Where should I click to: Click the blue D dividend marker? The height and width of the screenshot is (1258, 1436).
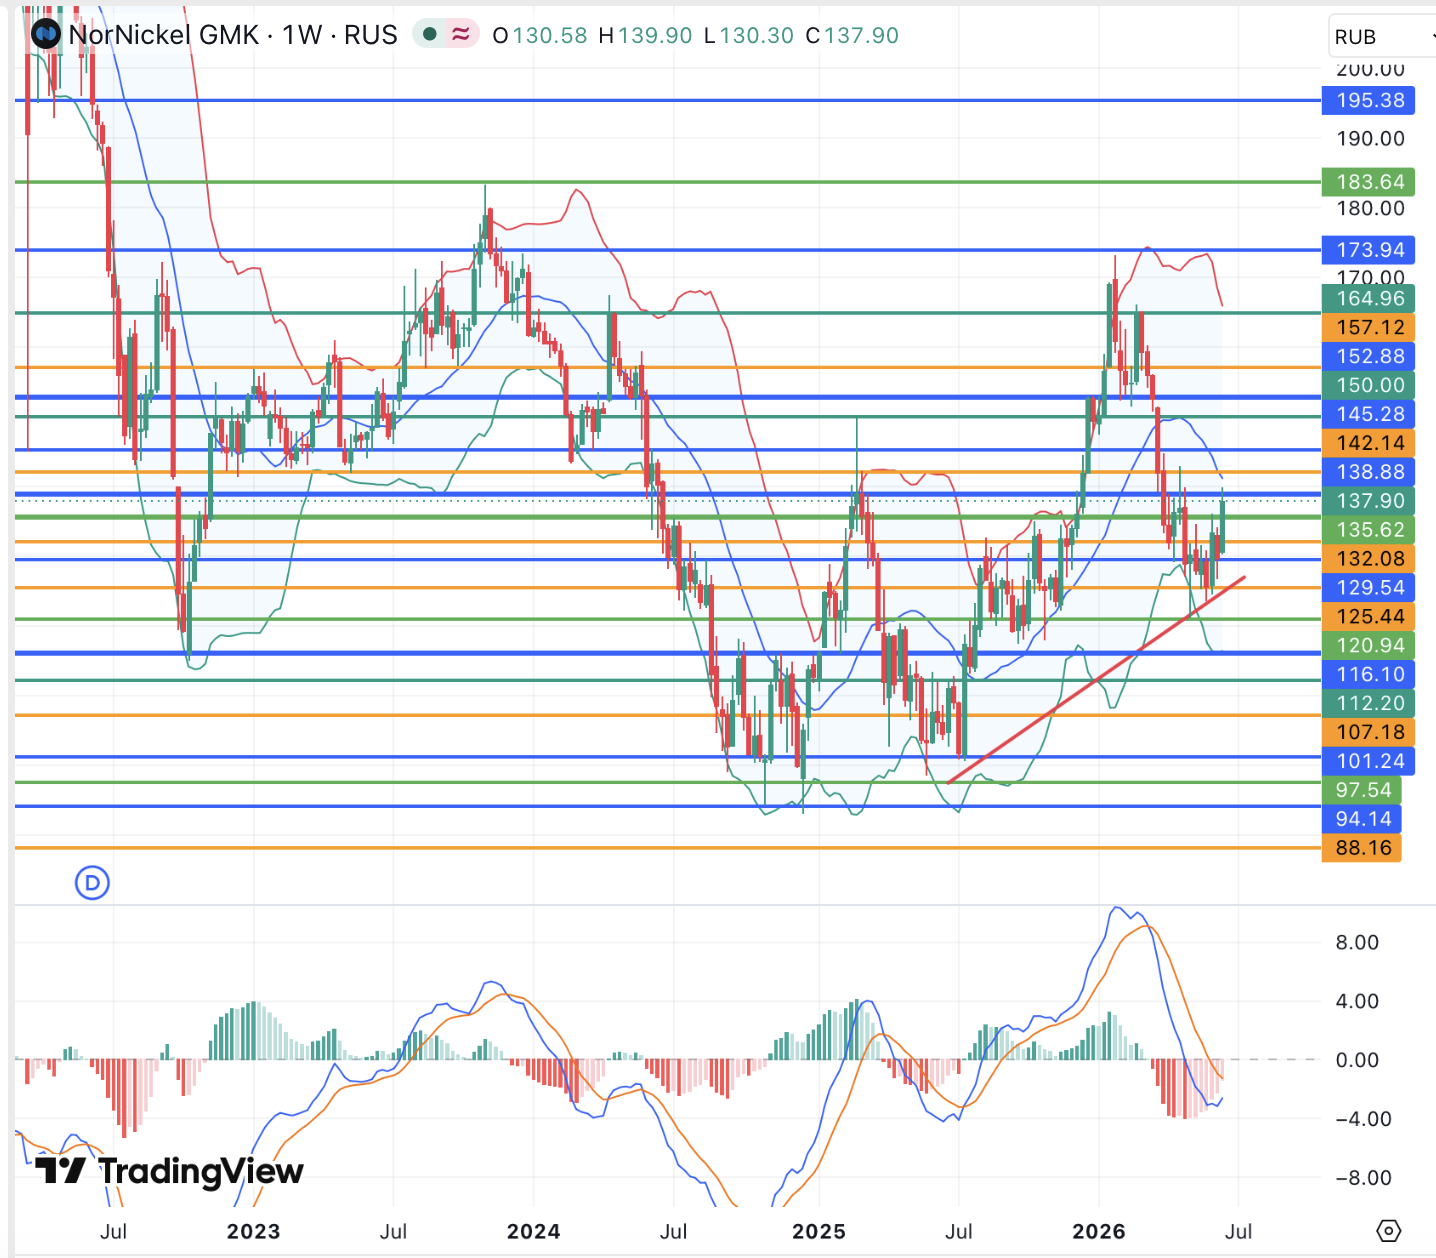(93, 883)
